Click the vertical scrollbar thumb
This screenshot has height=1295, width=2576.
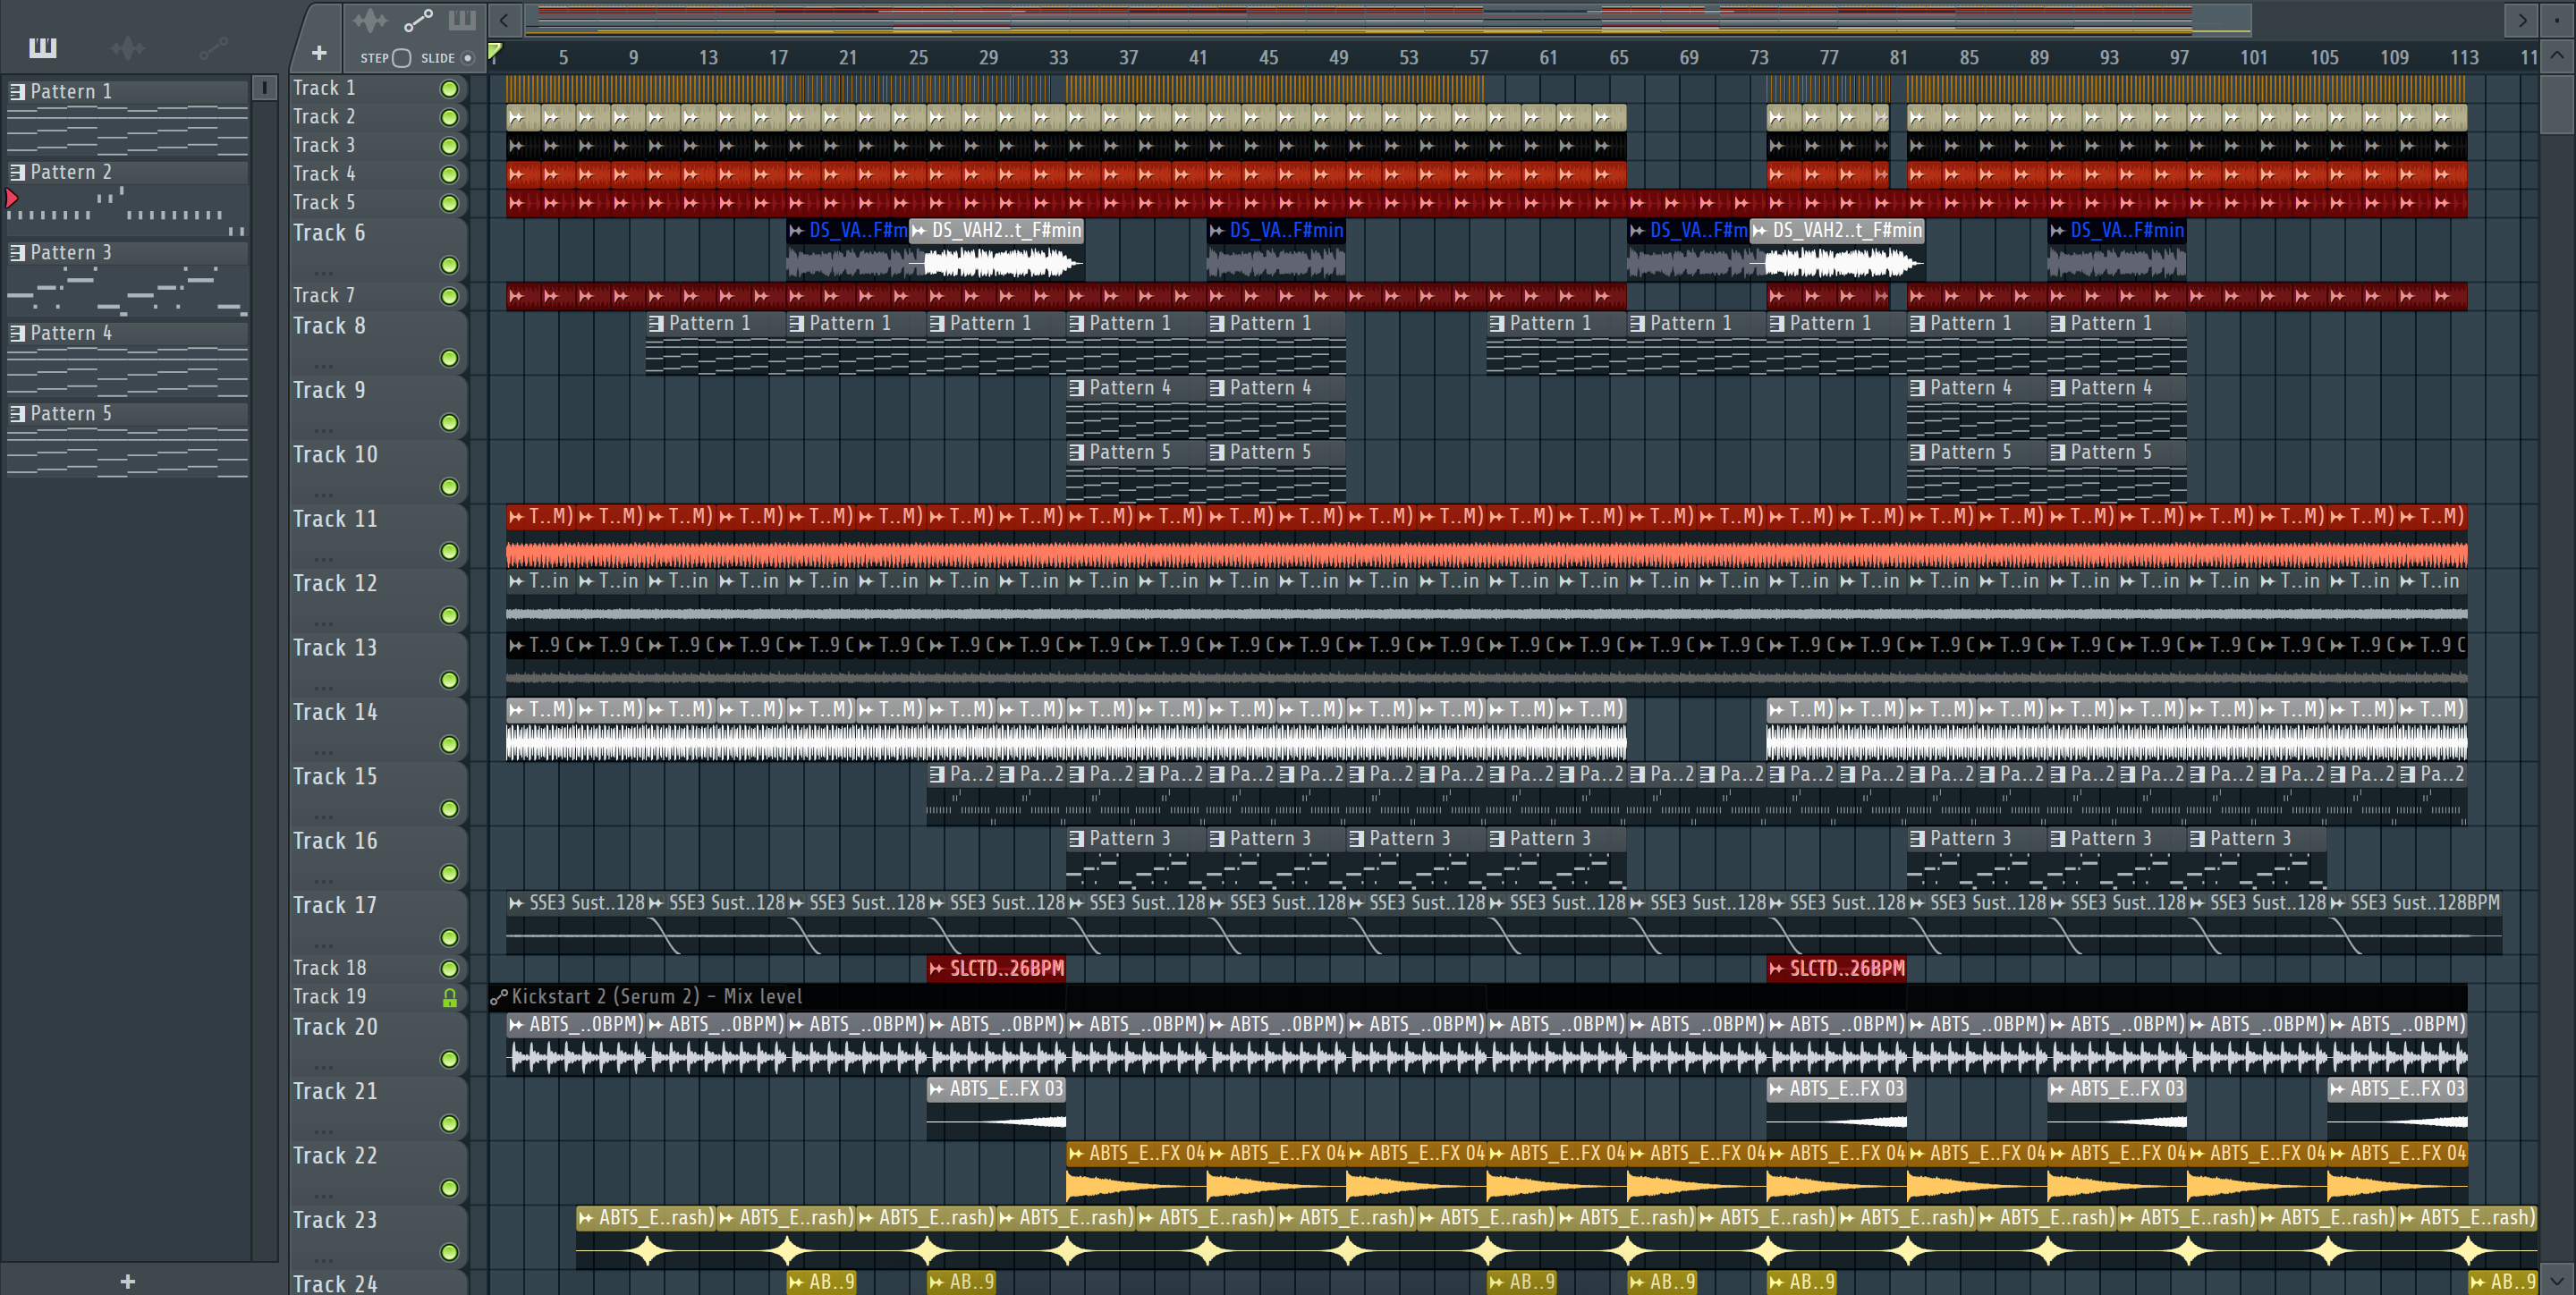2557,103
